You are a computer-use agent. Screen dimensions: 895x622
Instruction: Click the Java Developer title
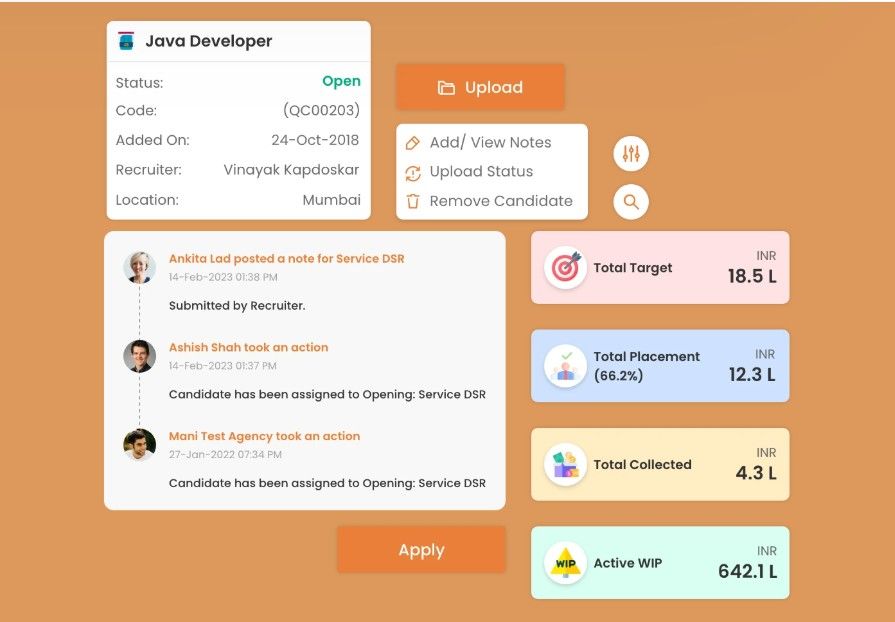(x=208, y=41)
